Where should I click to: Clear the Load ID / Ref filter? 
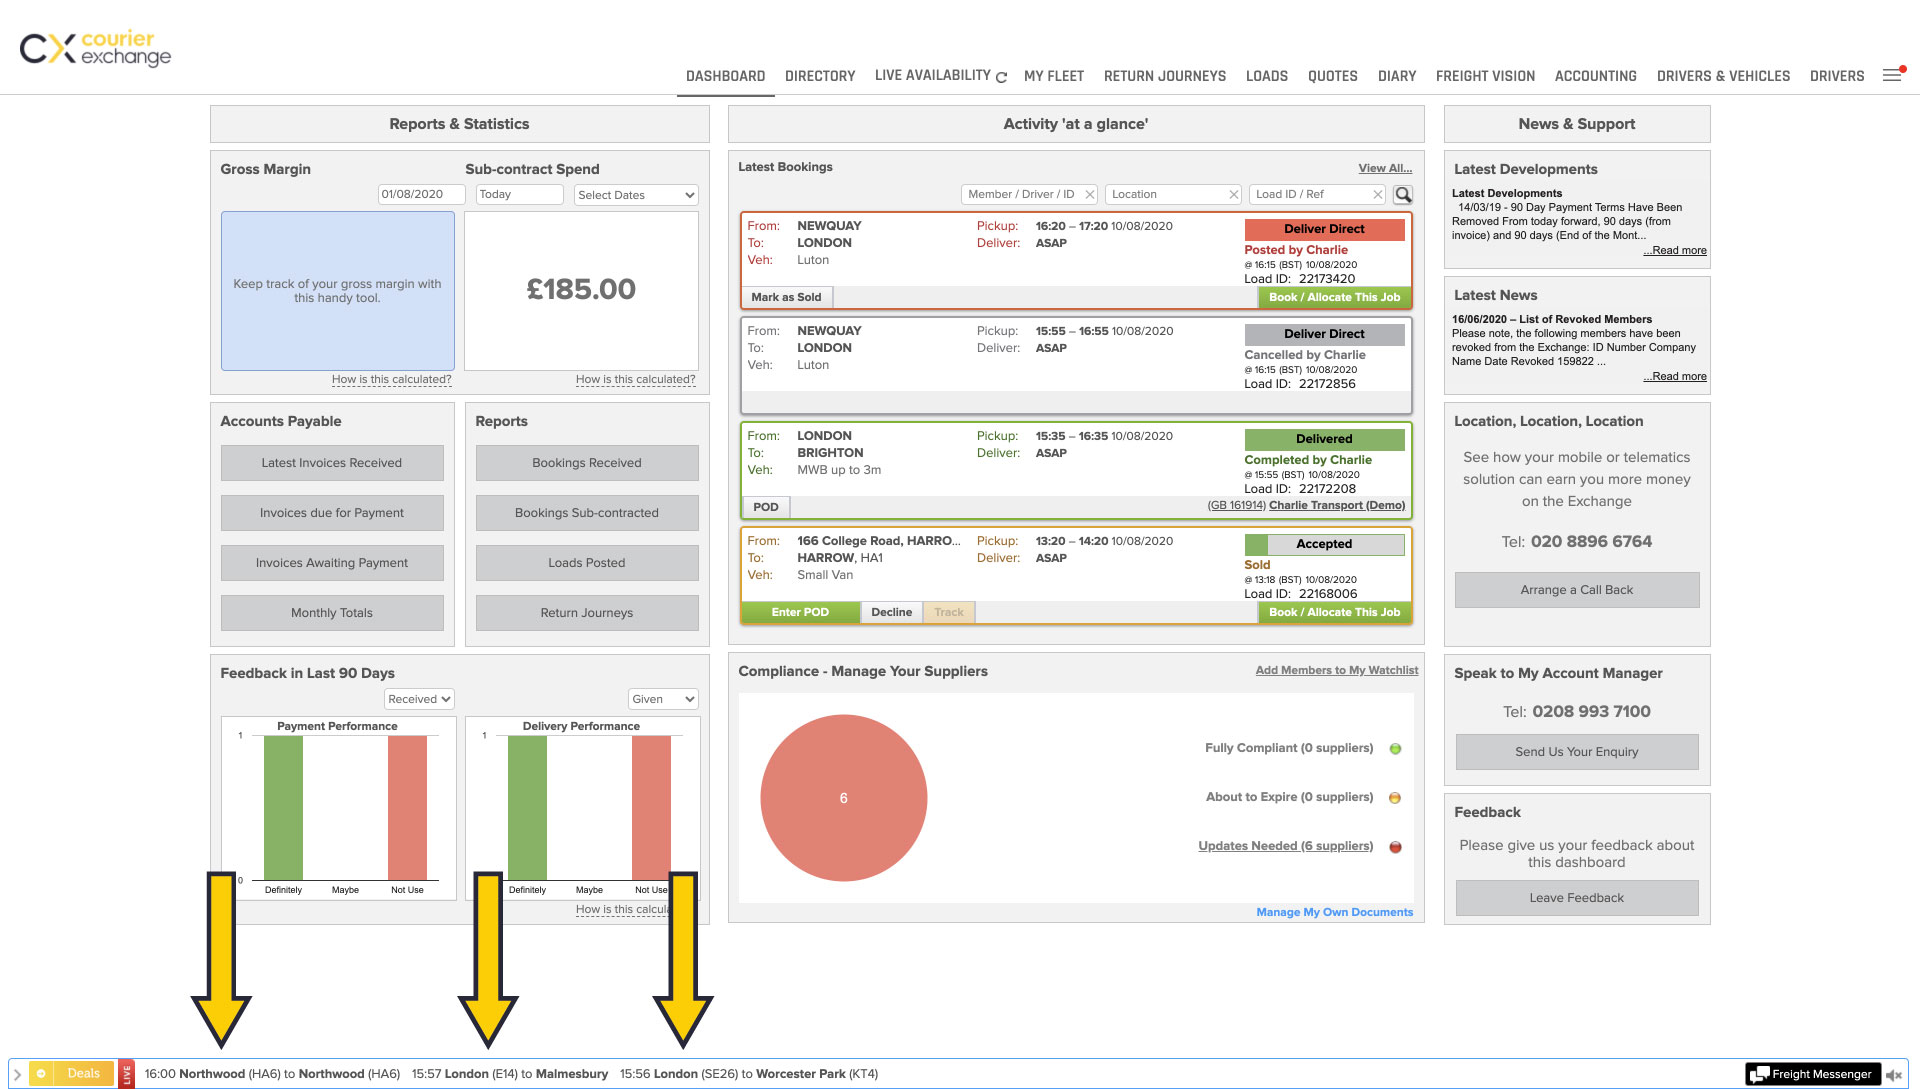tap(1377, 195)
